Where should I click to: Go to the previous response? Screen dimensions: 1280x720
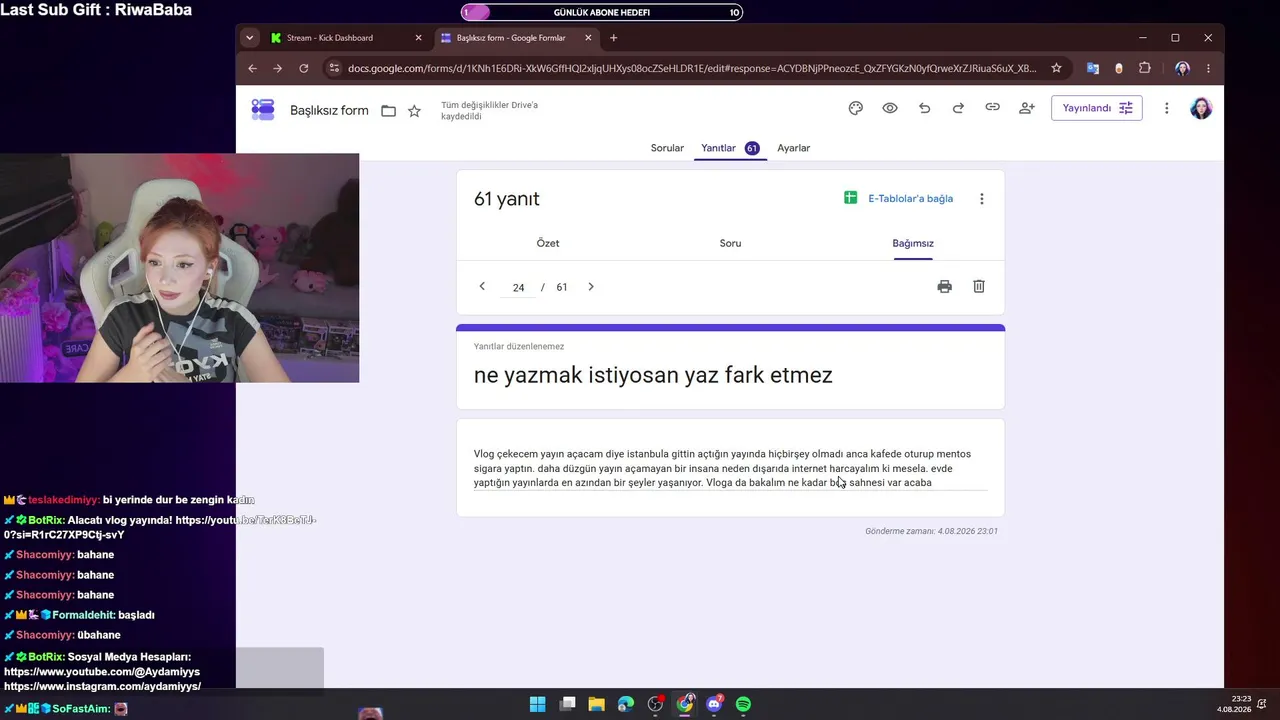tap(482, 286)
